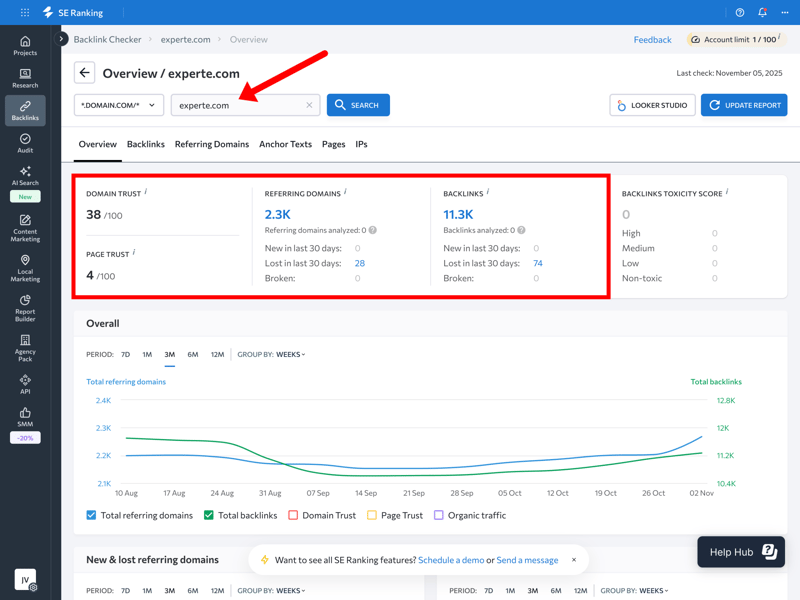Viewport: 800px width, 600px height.
Task: Switch to the Anchor Texts tab
Action: click(x=285, y=144)
